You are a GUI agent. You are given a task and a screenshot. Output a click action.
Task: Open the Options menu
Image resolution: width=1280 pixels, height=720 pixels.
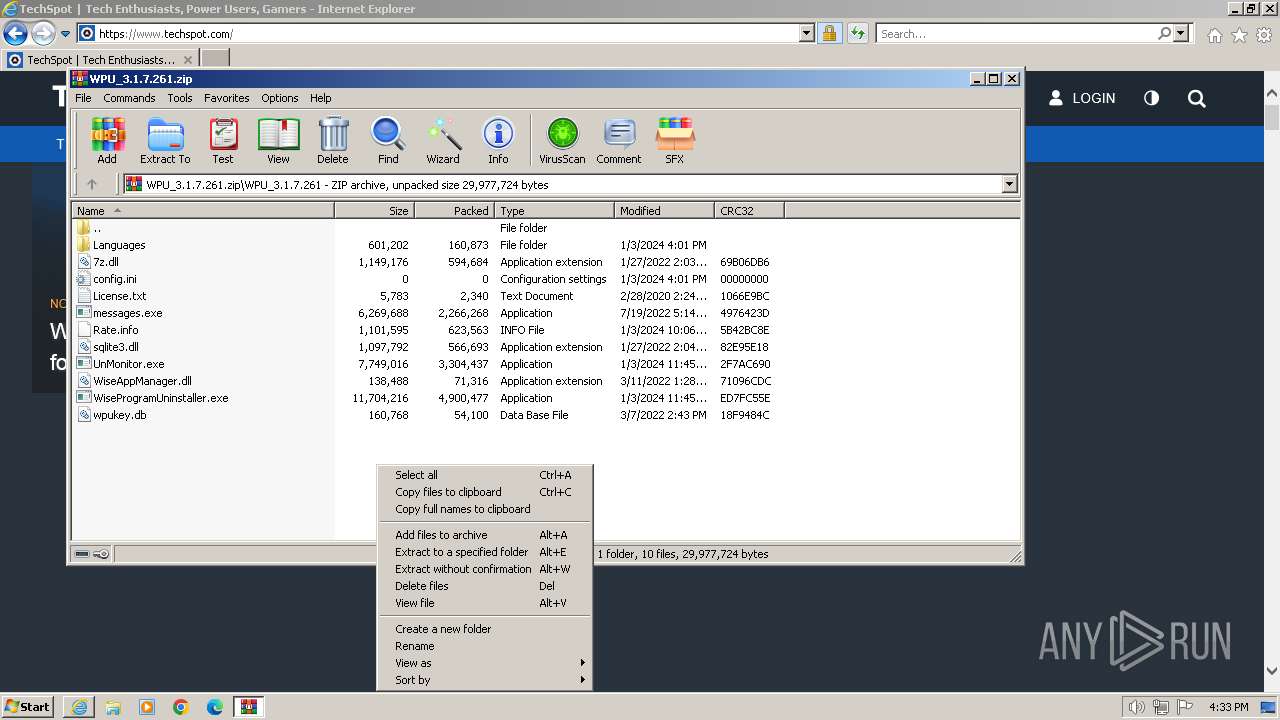coord(280,98)
